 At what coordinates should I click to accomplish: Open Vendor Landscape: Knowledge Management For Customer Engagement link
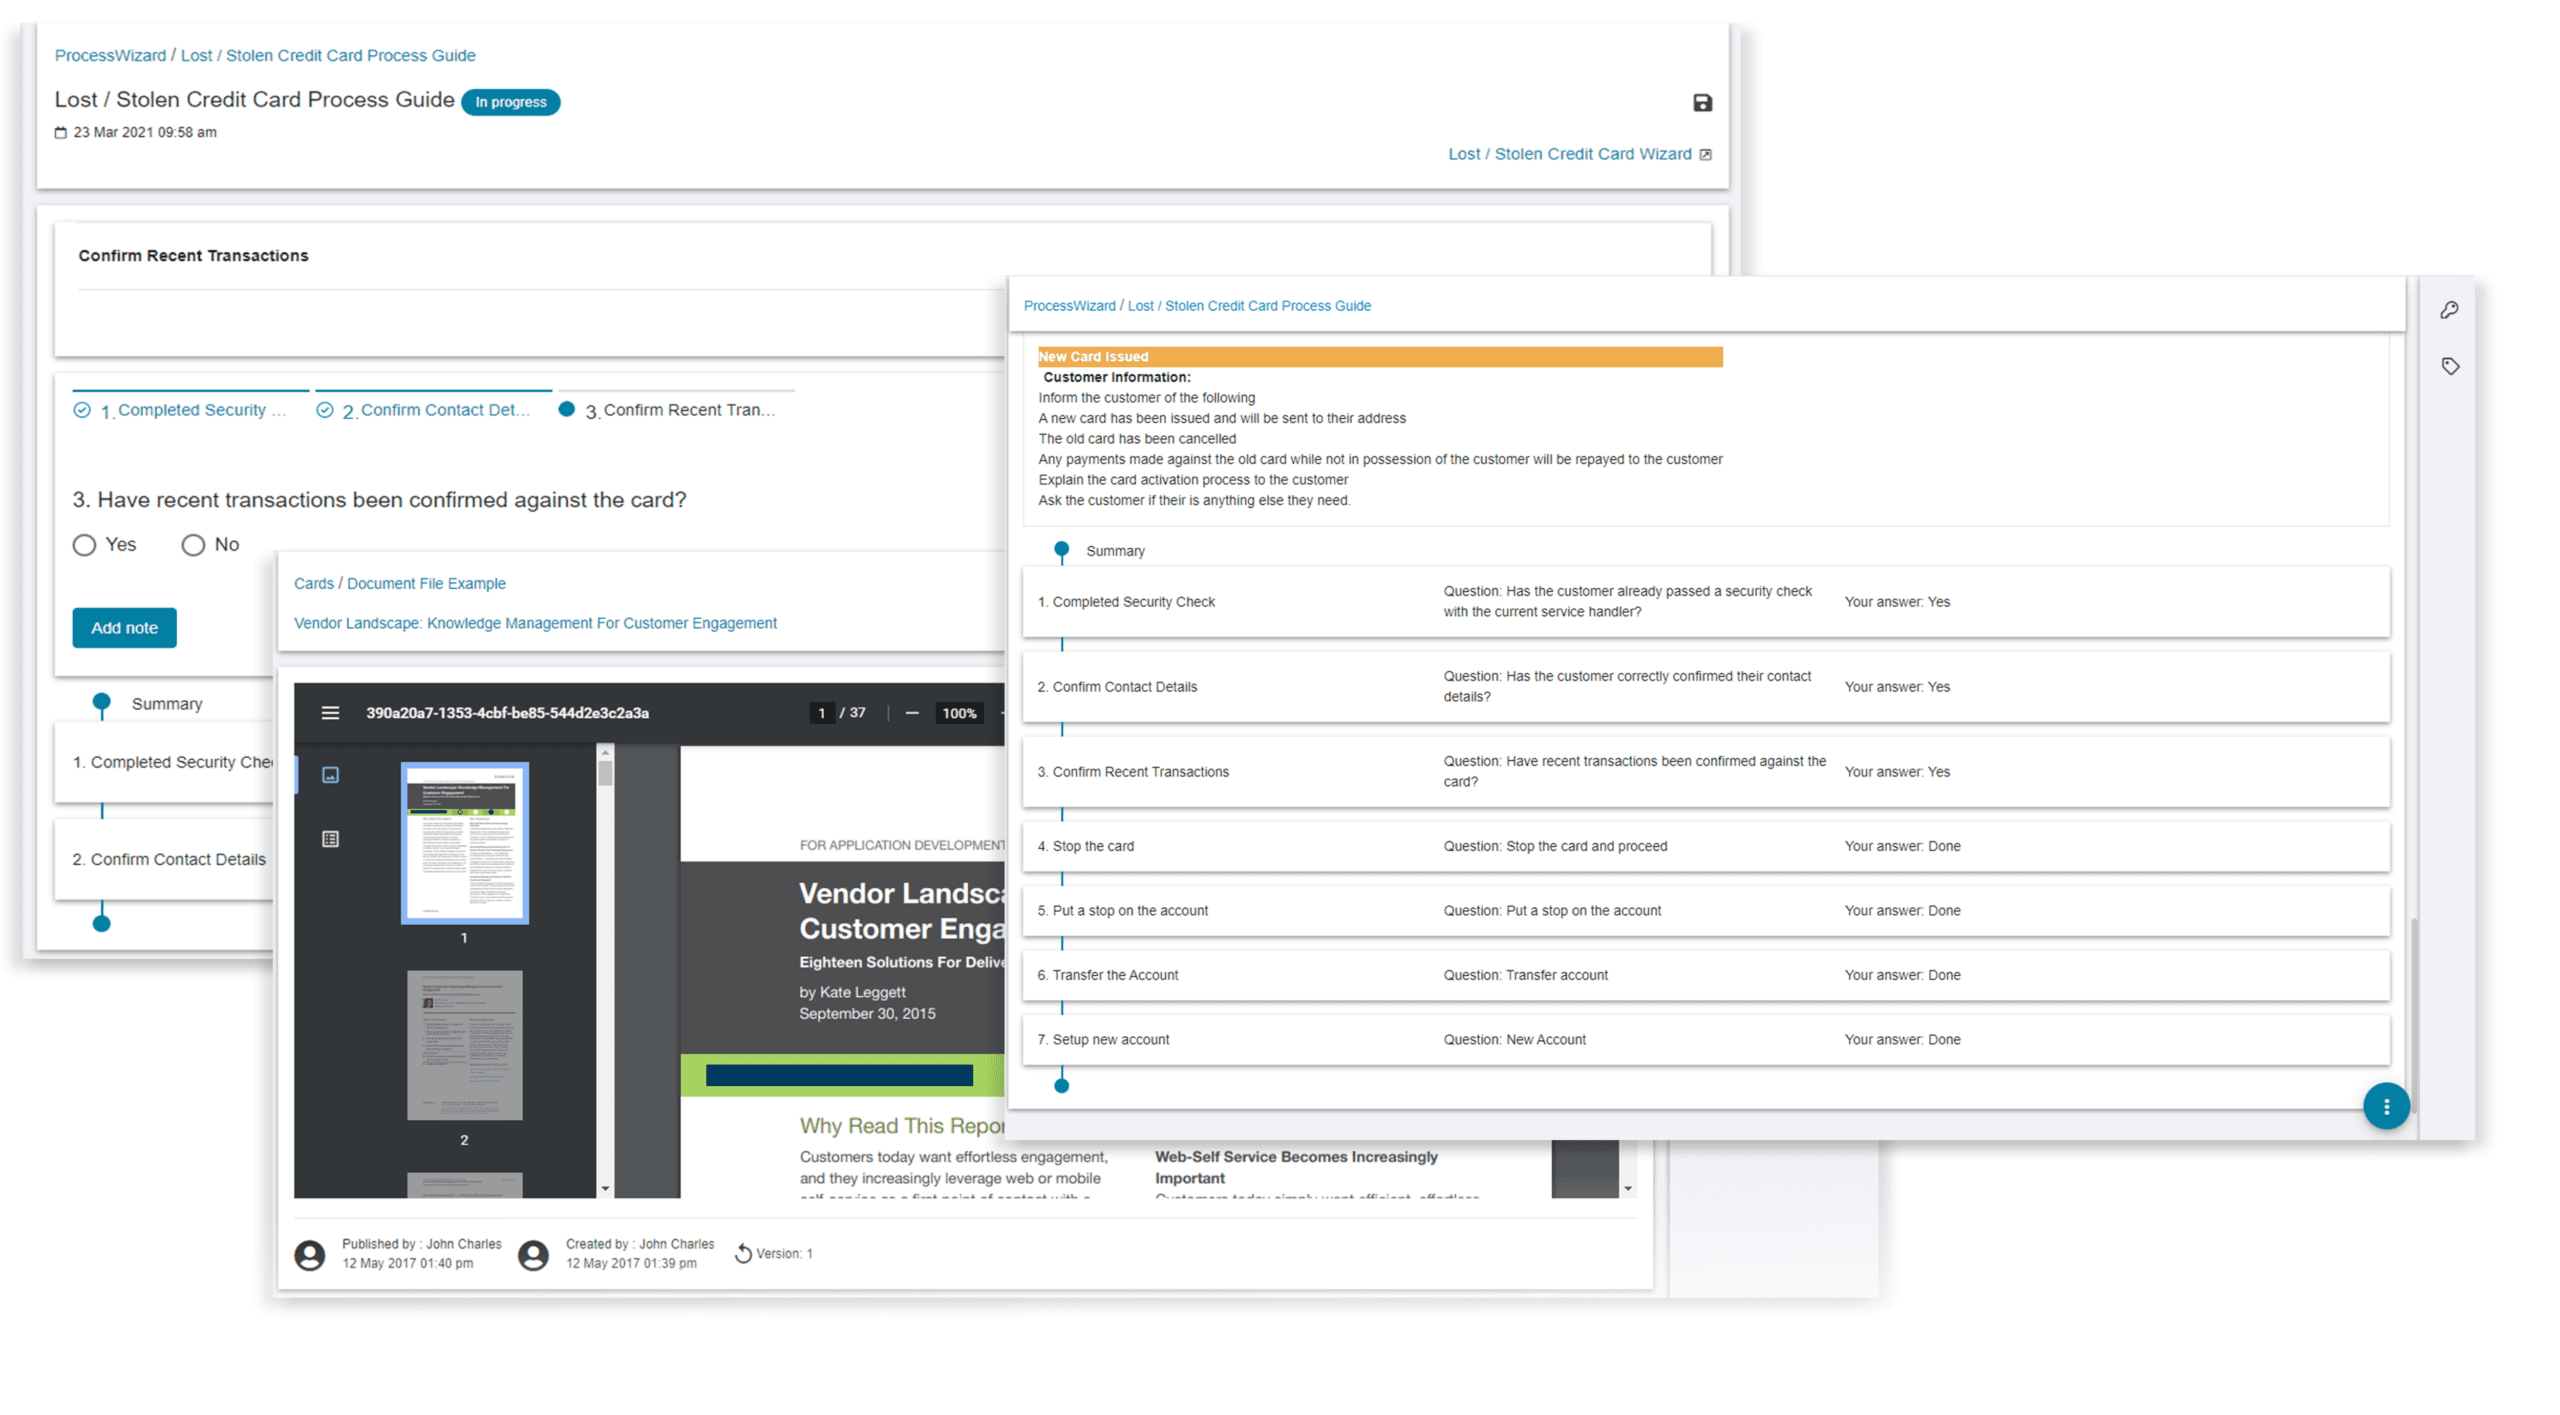pyautogui.click(x=535, y=623)
